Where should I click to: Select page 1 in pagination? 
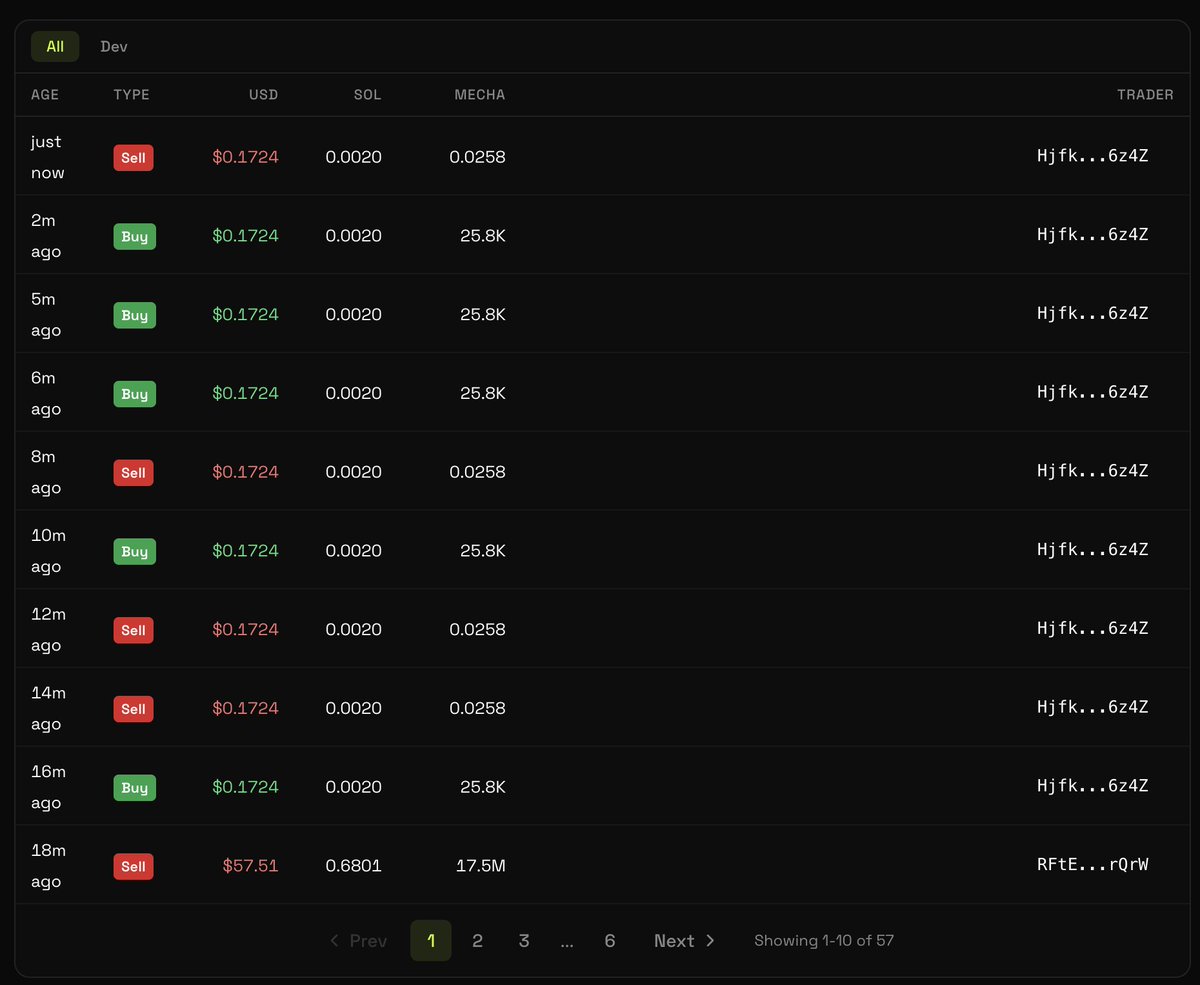[431, 941]
